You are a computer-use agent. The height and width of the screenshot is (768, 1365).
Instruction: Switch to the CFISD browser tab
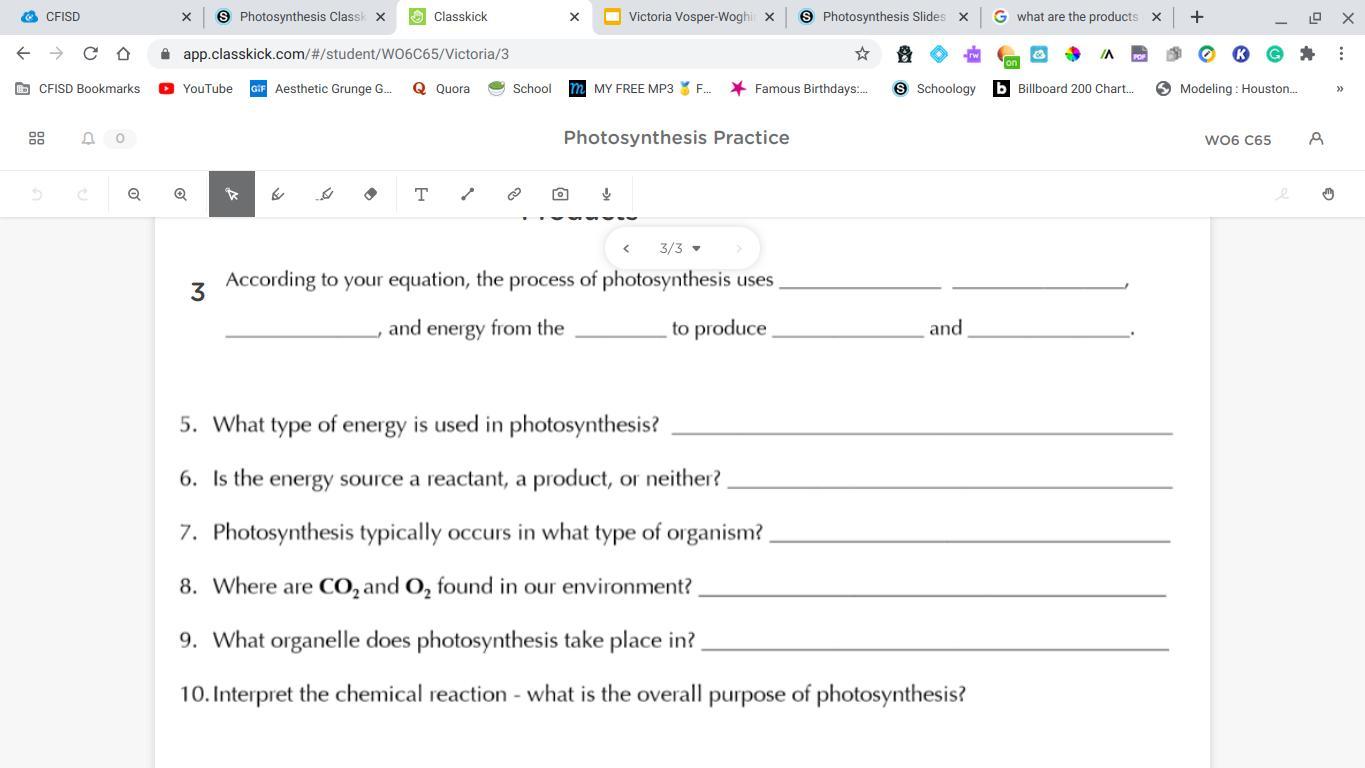click(100, 17)
